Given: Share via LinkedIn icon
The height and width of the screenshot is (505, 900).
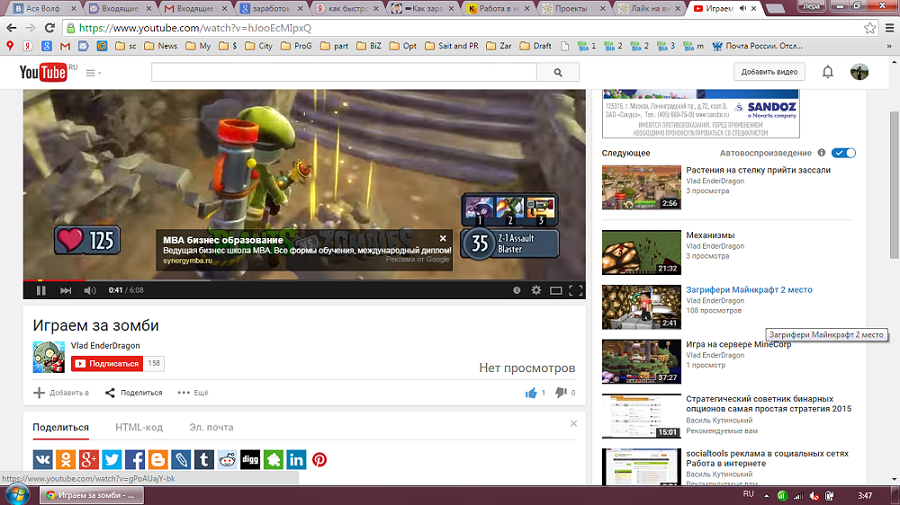Looking at the screenshot, I should click(x=296, y=460).
